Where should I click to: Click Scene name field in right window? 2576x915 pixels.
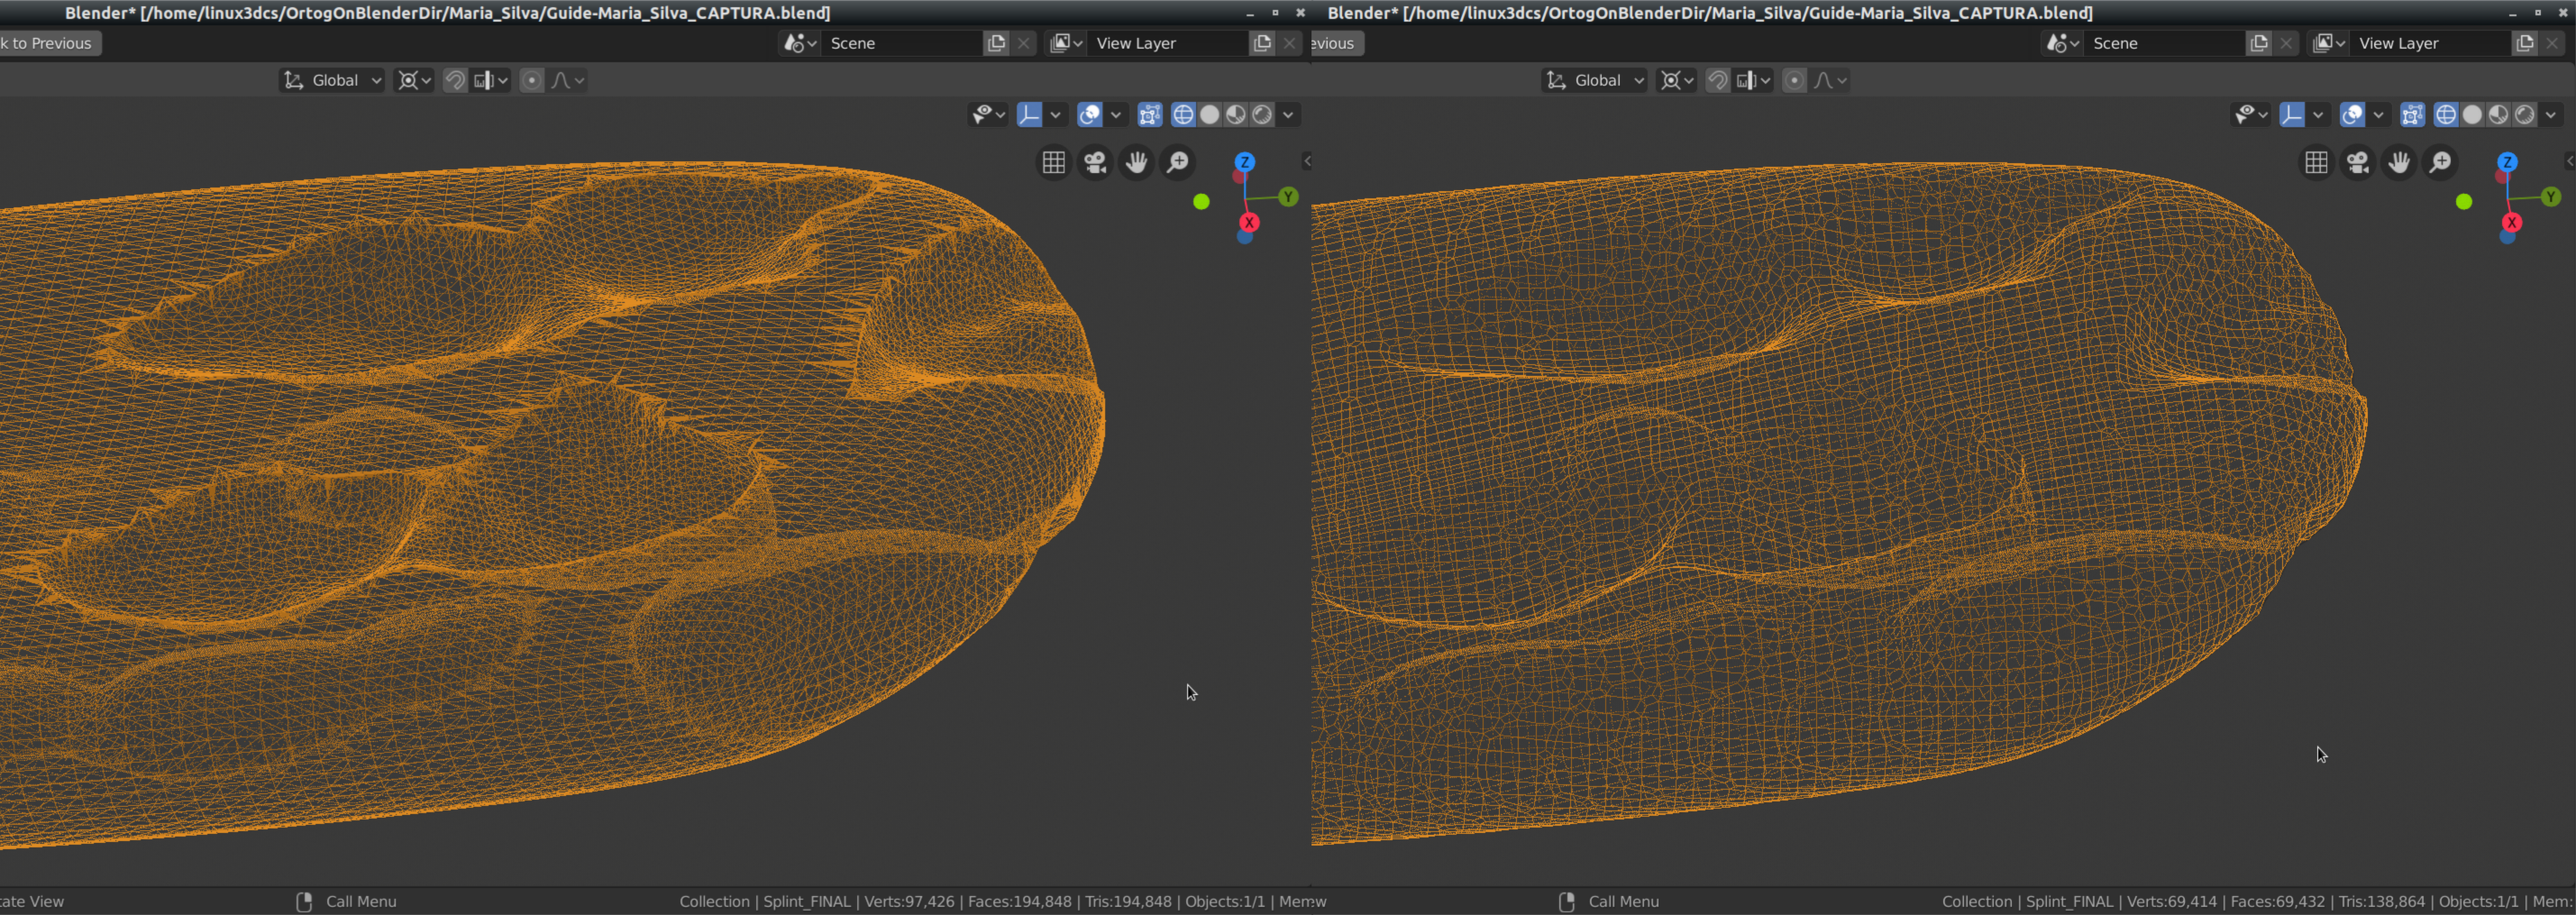click(x=2166, y=43)
